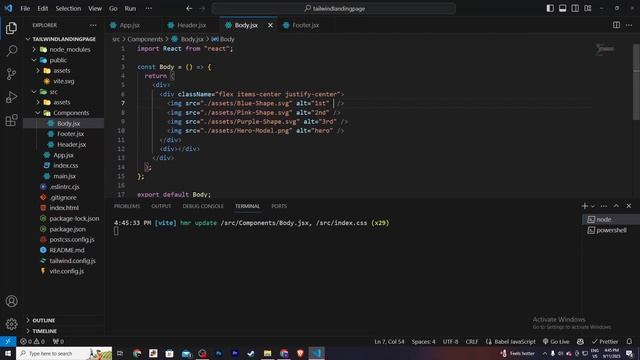Switch to the Header.jsx editor tab
The height and width of the screenshot is (360, 640).
(191, 25)
